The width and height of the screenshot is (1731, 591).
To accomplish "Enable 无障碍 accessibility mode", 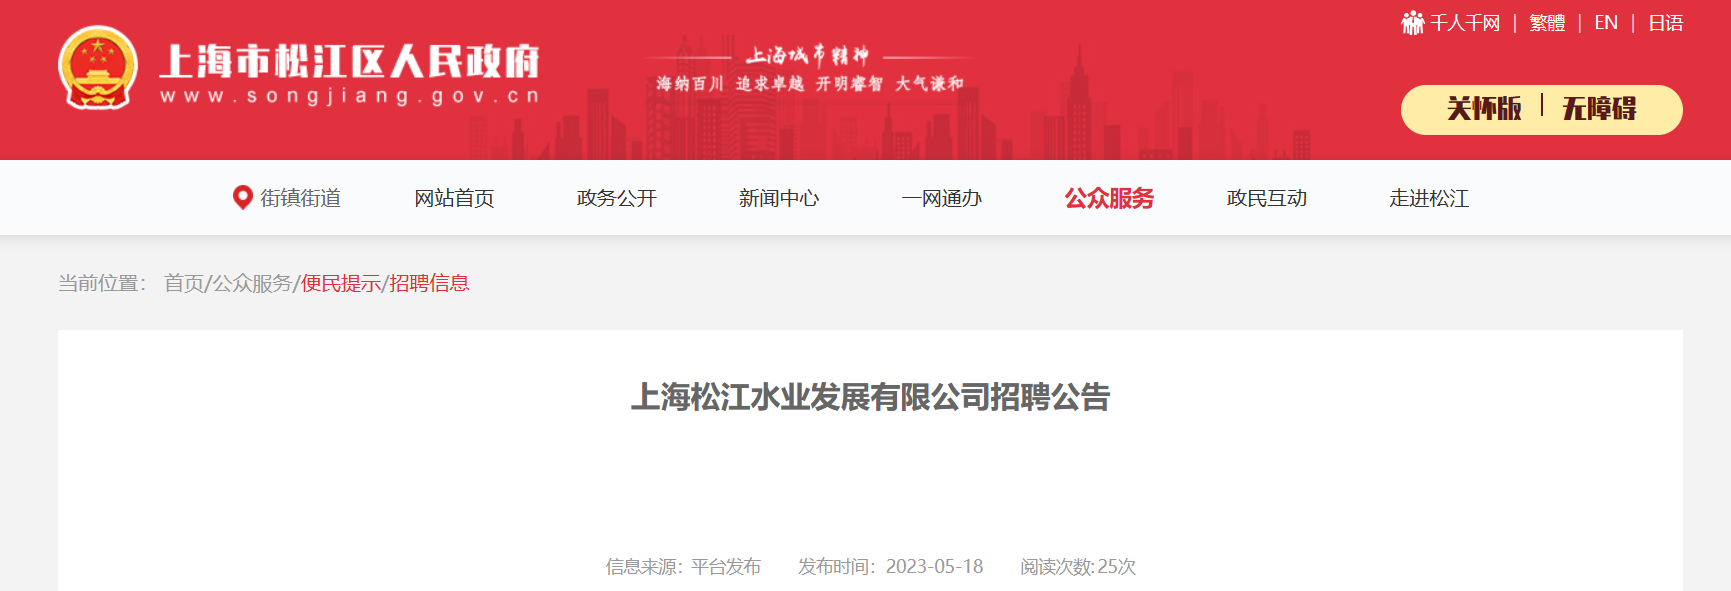I will click(1599, 108).
